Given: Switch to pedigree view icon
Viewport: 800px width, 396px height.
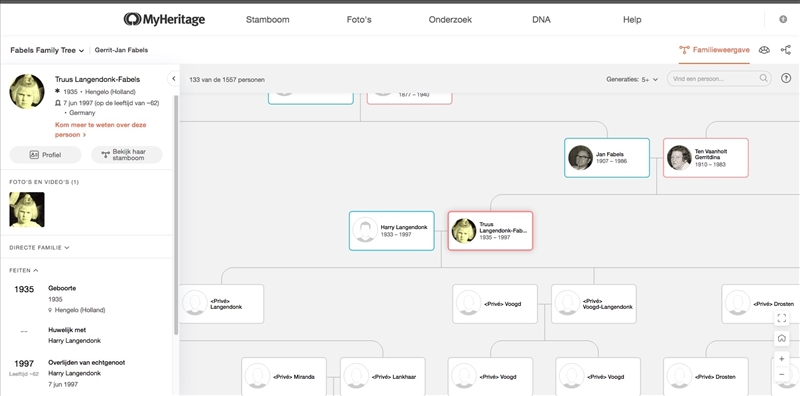Looking at the screenshot, I should tap(786, 50).
